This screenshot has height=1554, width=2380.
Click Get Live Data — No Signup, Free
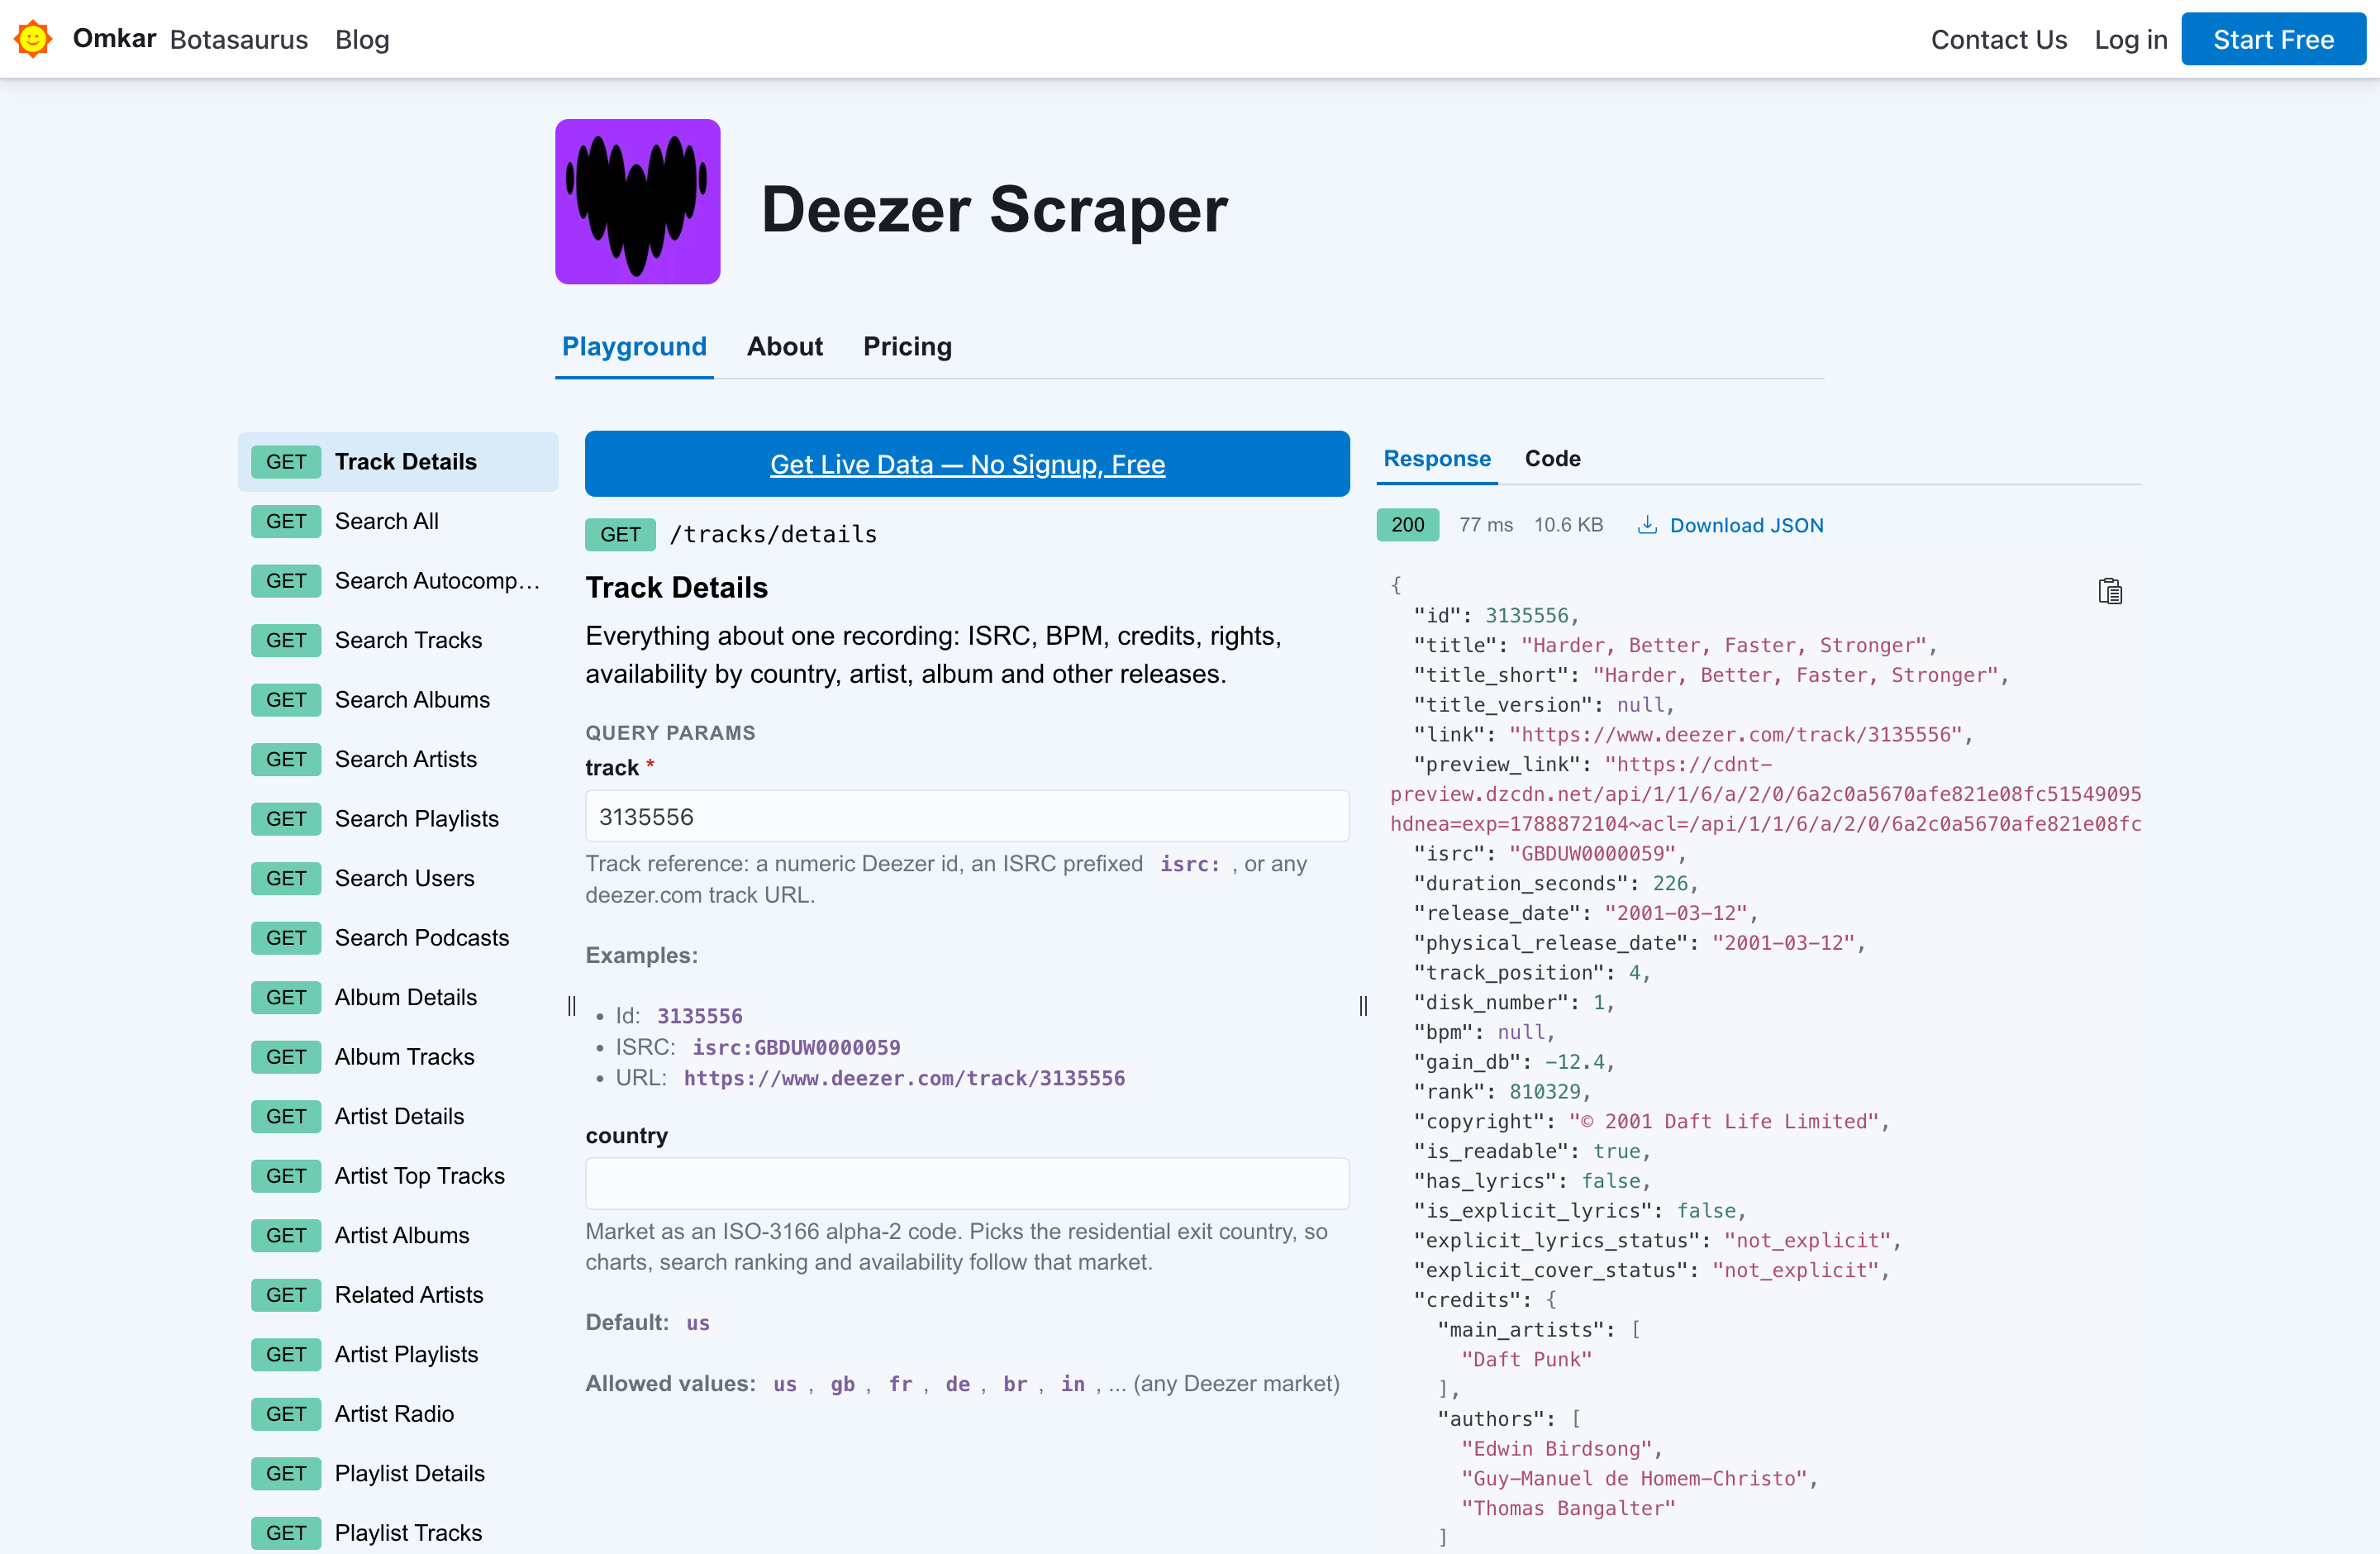coord(967,464)
